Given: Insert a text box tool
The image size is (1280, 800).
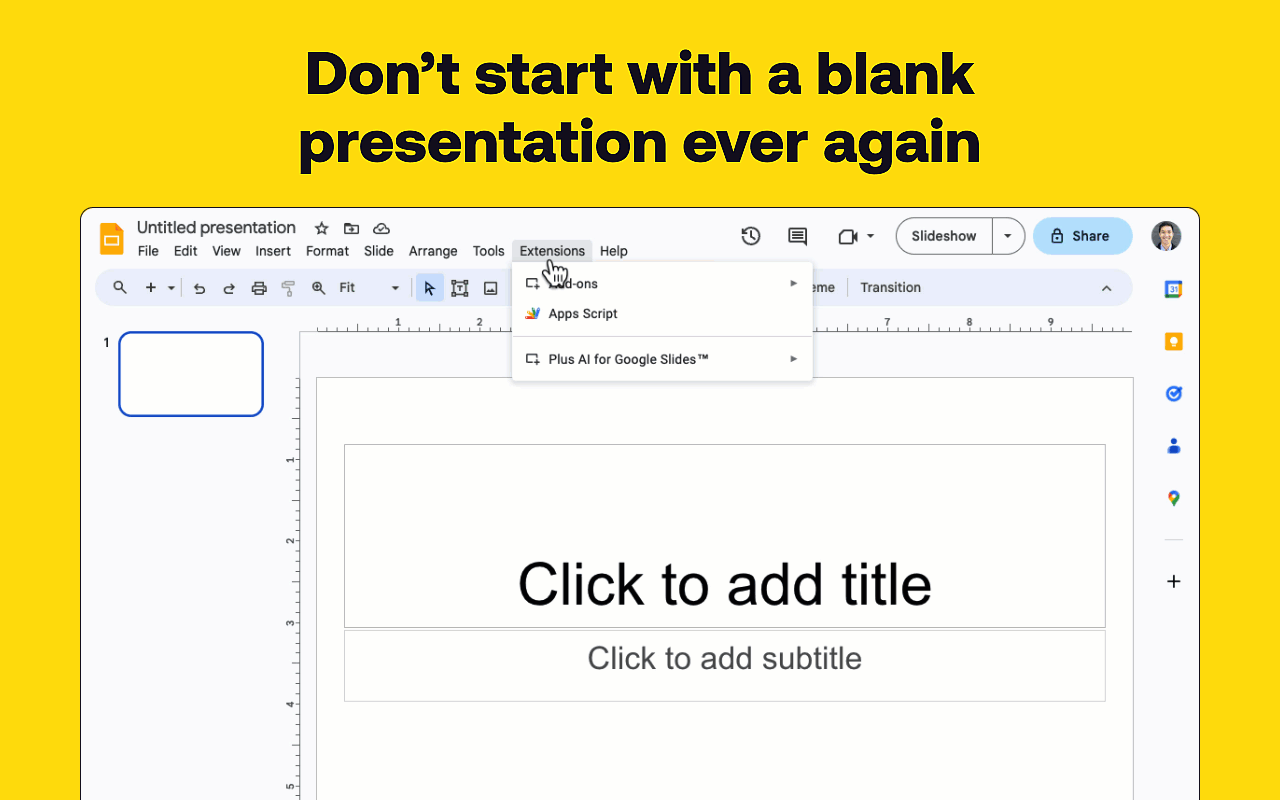Looking at the screenshot, I should 460,288.
